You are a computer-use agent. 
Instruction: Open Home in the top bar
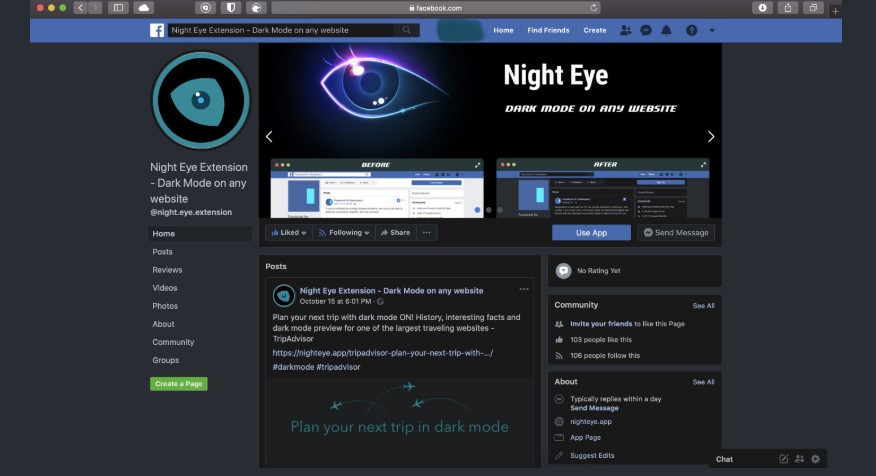[x=503, y=30]
